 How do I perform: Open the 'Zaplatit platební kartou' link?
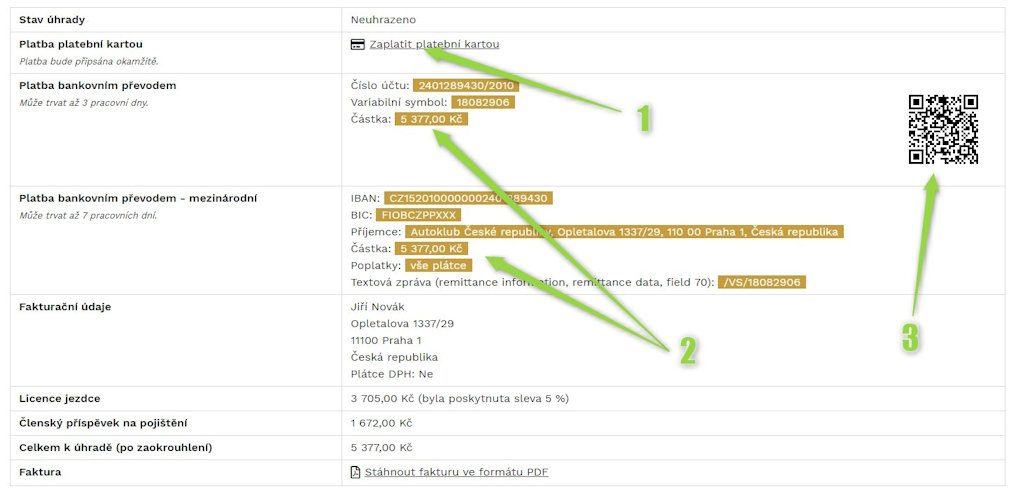click(434, 44)
